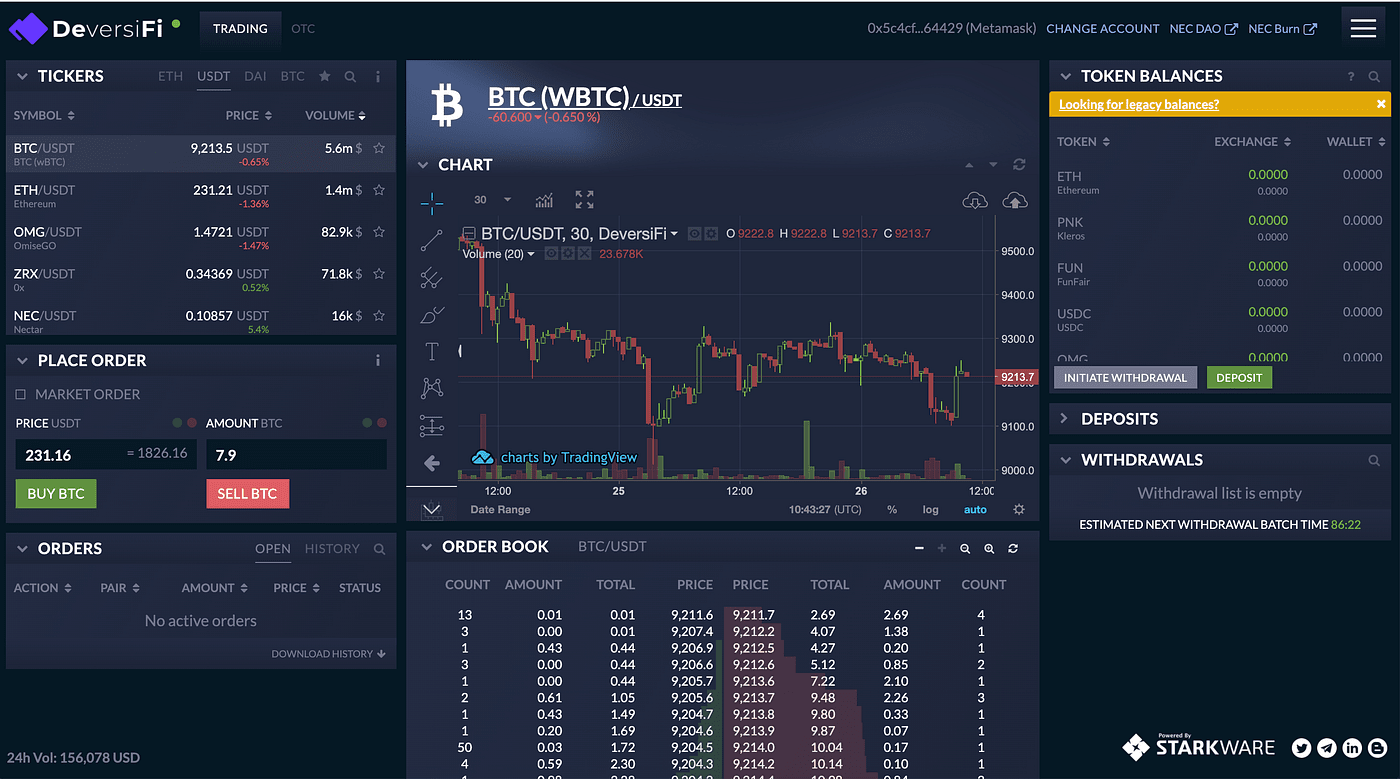1400x779 pixels.
Task: Open the Download History dropdown
Action: pyautogui.click(x=328, y=654)
